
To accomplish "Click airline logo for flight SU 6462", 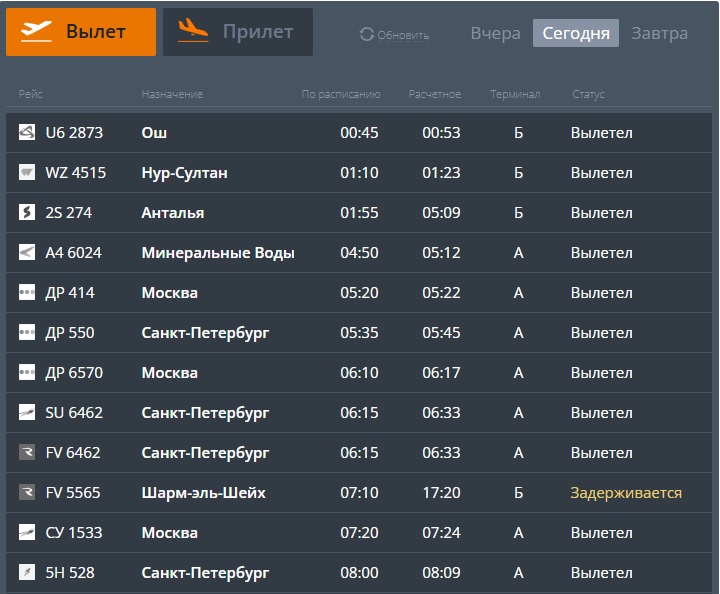I will tap(27, 413).
